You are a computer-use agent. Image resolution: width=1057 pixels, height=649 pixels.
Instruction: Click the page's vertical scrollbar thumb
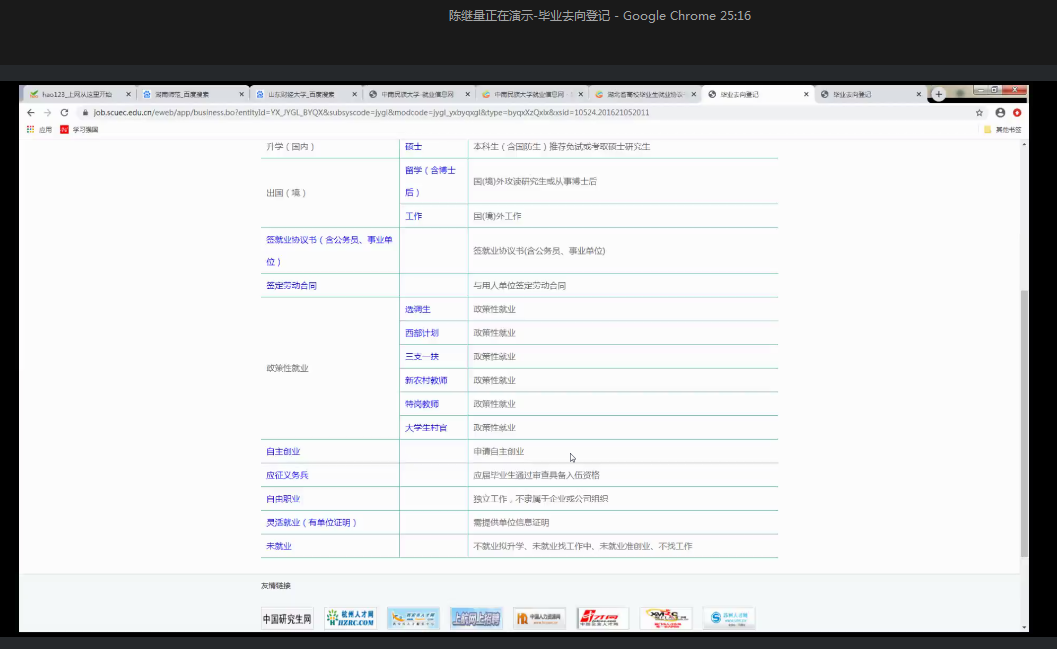coord(1023,420)
